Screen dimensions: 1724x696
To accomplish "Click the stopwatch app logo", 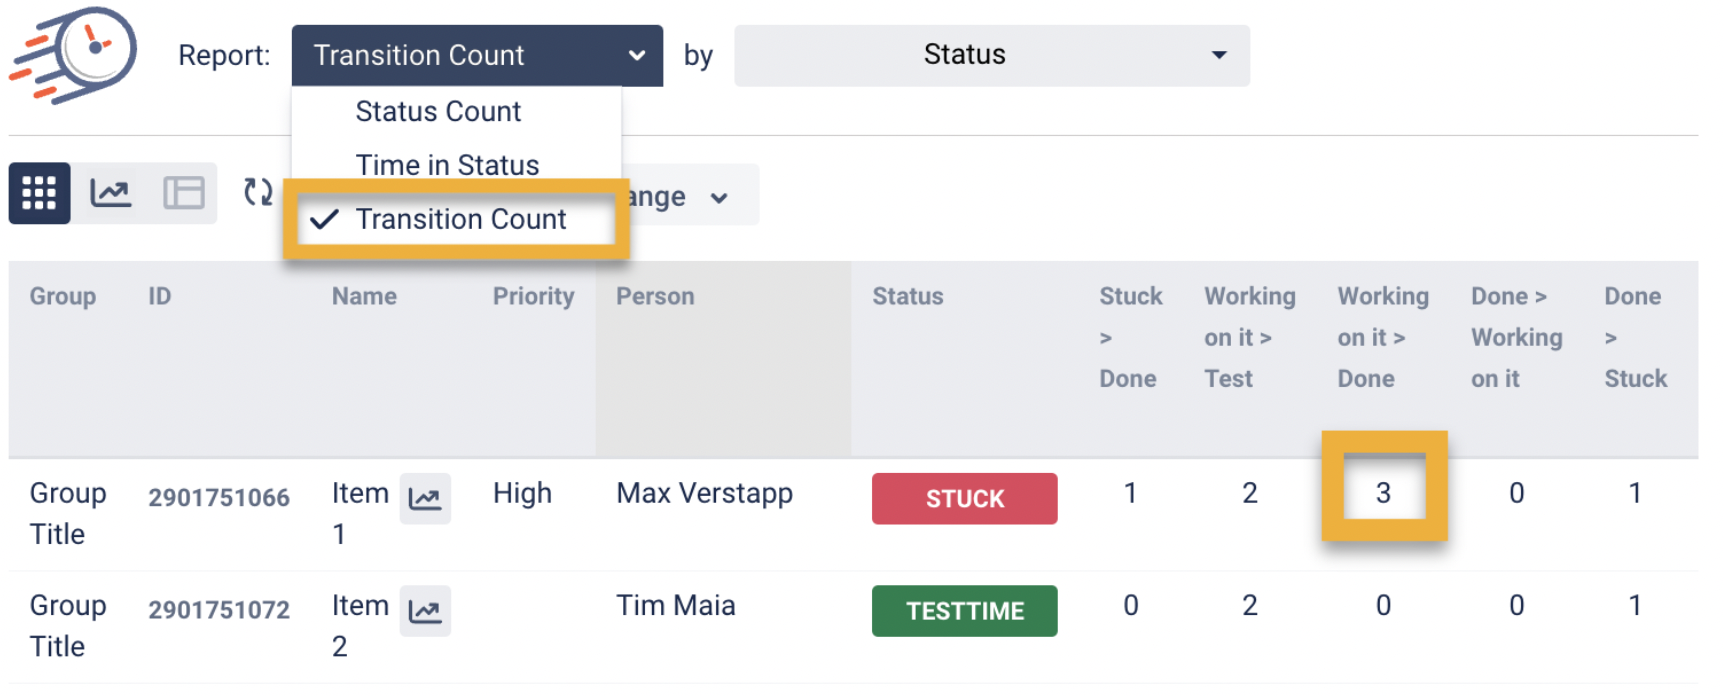I will coord(74,54).
